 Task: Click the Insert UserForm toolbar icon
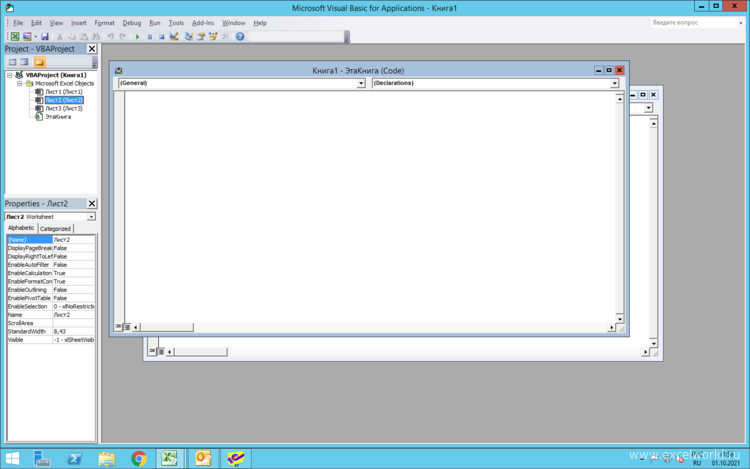[27, 36]
